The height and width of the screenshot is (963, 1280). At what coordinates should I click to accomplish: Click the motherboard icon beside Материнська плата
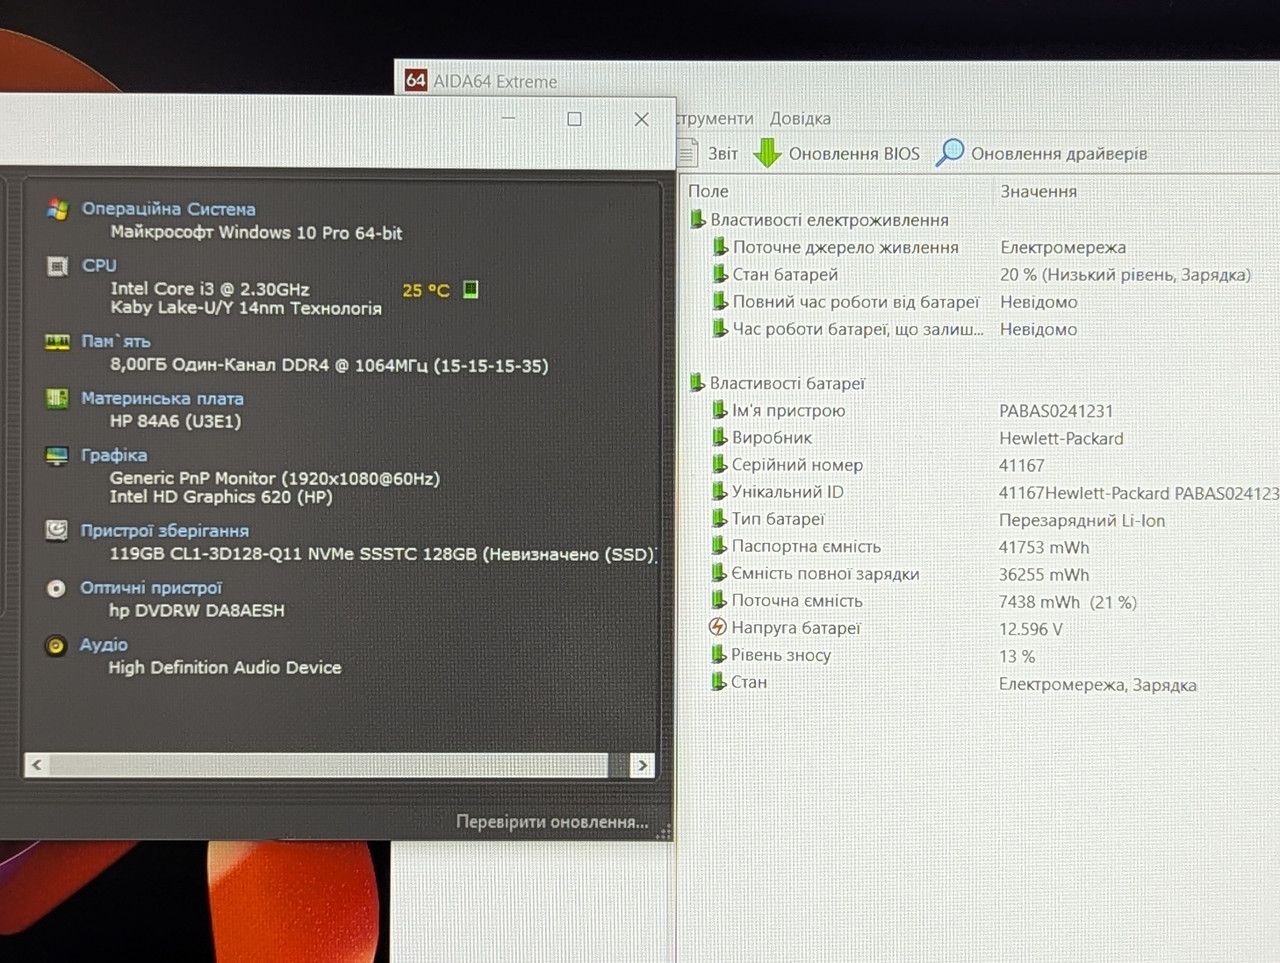(57, 399)
